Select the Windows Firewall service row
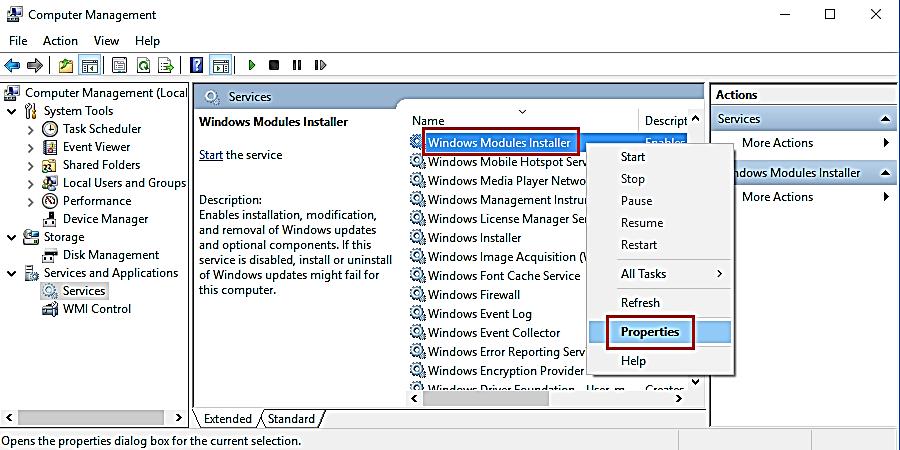900x450 pixels. [474, 295]
